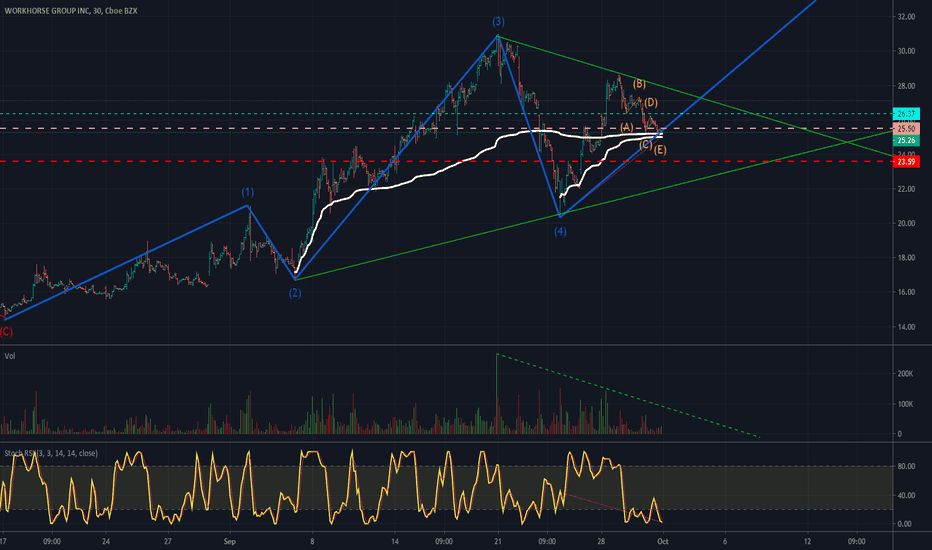Click 0.00 on the Stoch RSI axis

click(x=905, y=524)
